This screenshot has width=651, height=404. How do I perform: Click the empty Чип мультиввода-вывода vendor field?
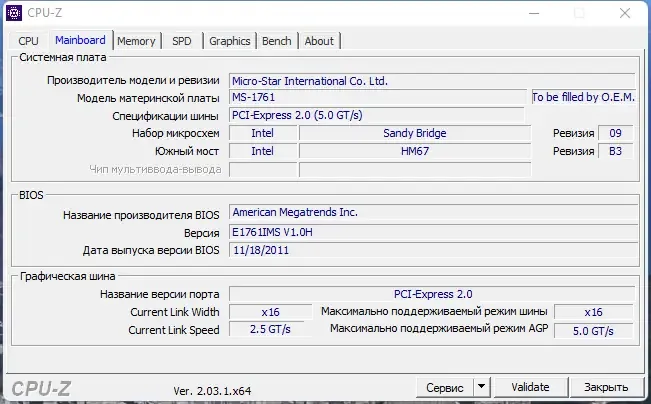point(263,169)
